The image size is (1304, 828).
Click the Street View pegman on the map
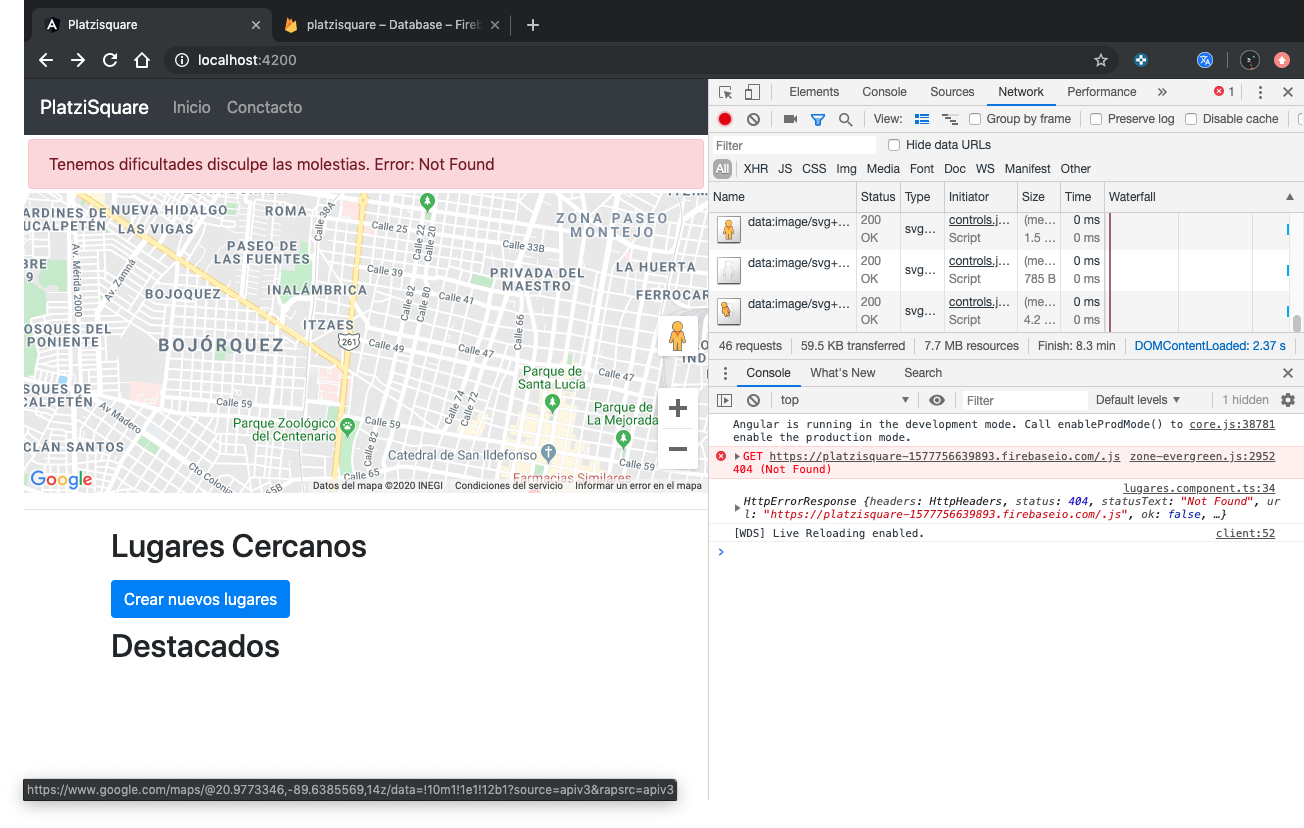pyautogui.click(x=677, y=336)
